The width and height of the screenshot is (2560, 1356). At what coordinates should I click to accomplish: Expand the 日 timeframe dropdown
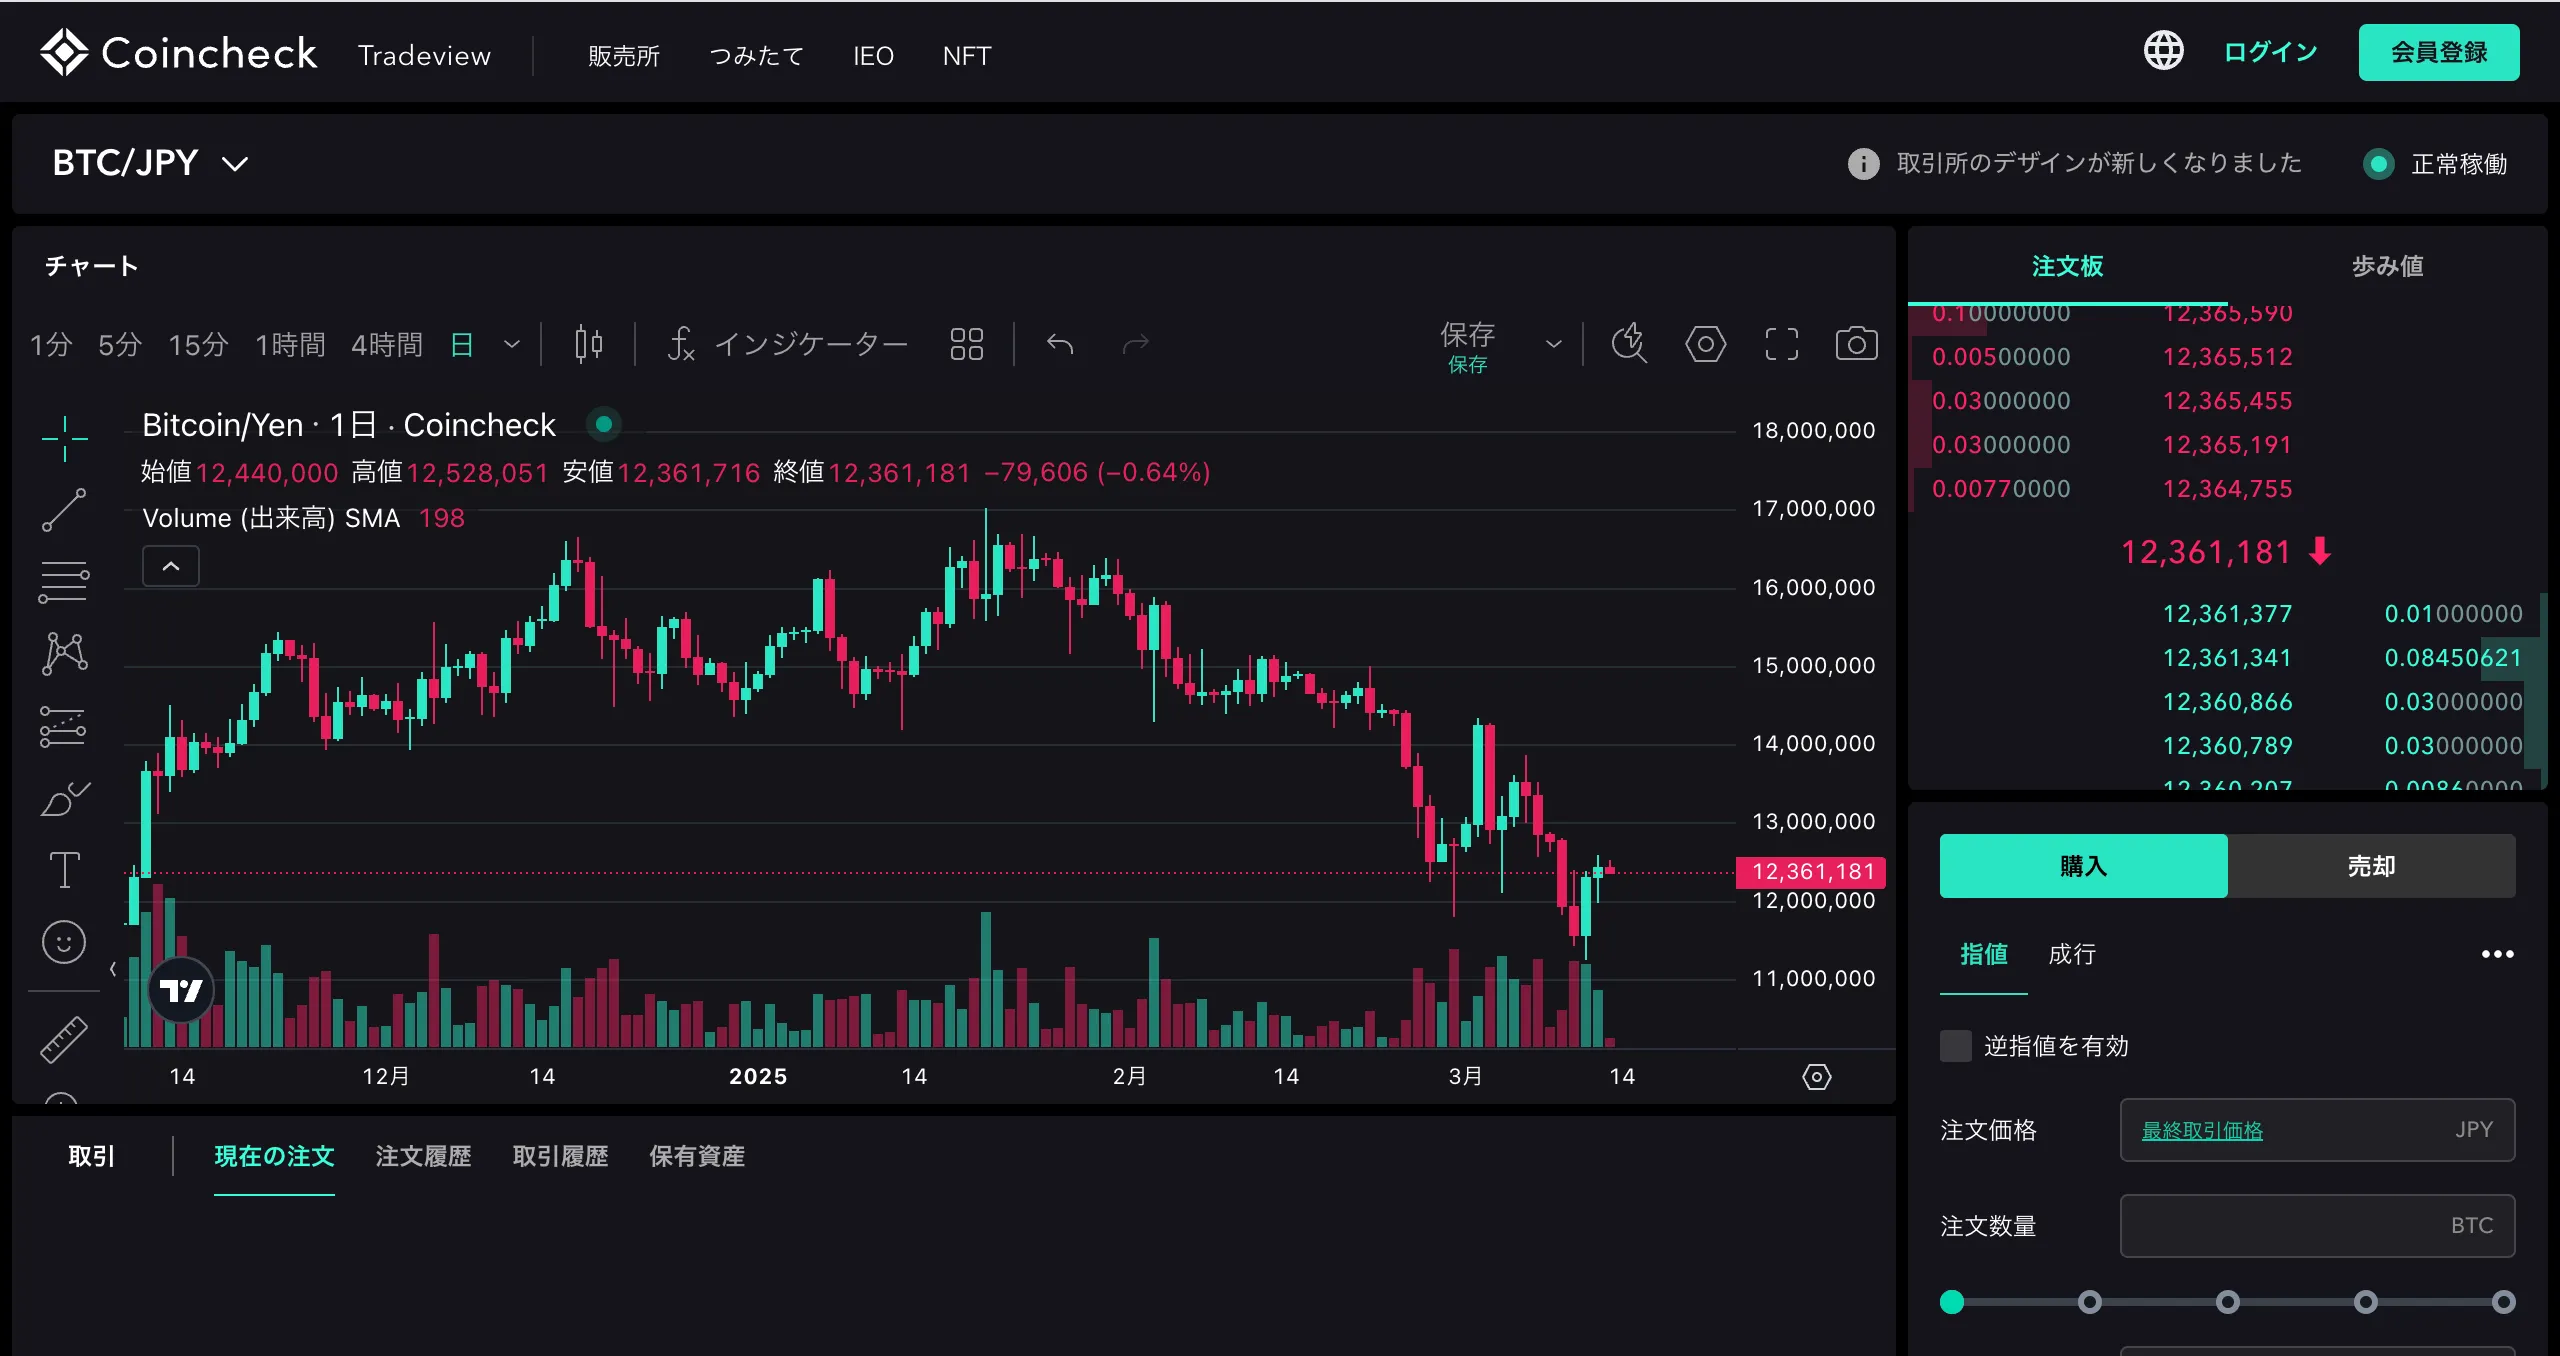click(x=512, y=344)
